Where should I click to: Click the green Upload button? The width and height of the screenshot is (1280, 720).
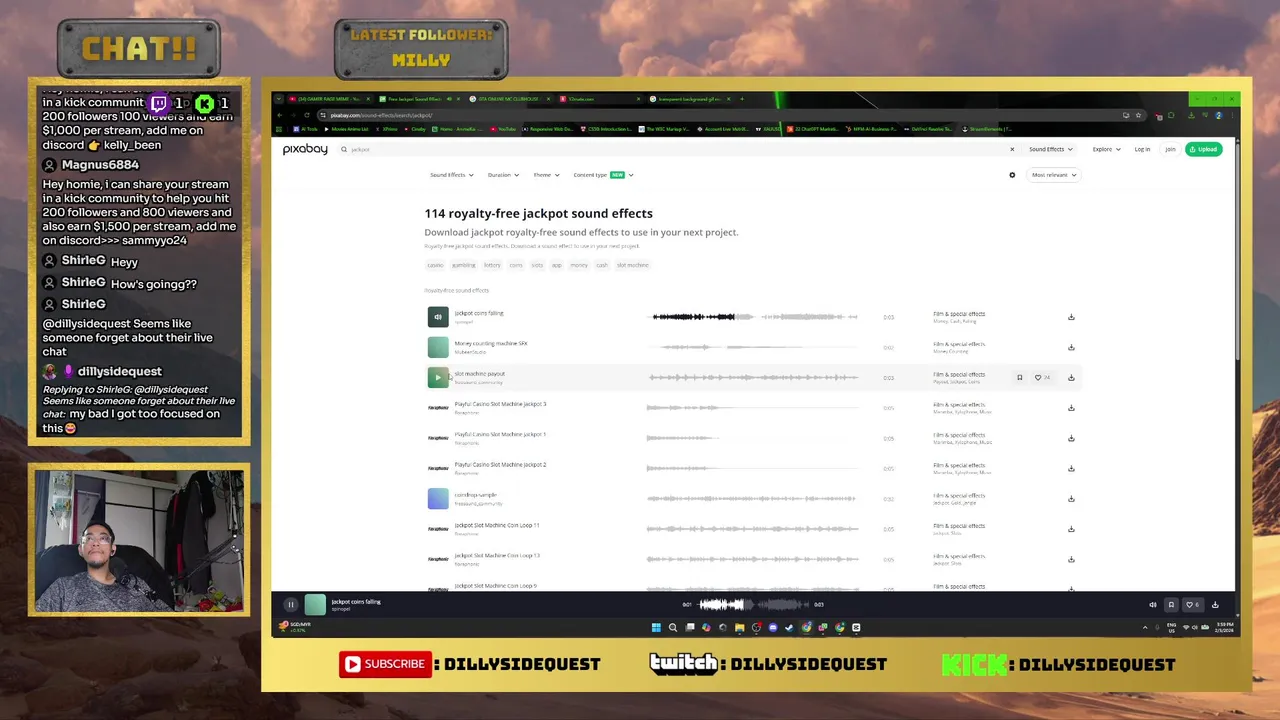[x=1204, y=149]
